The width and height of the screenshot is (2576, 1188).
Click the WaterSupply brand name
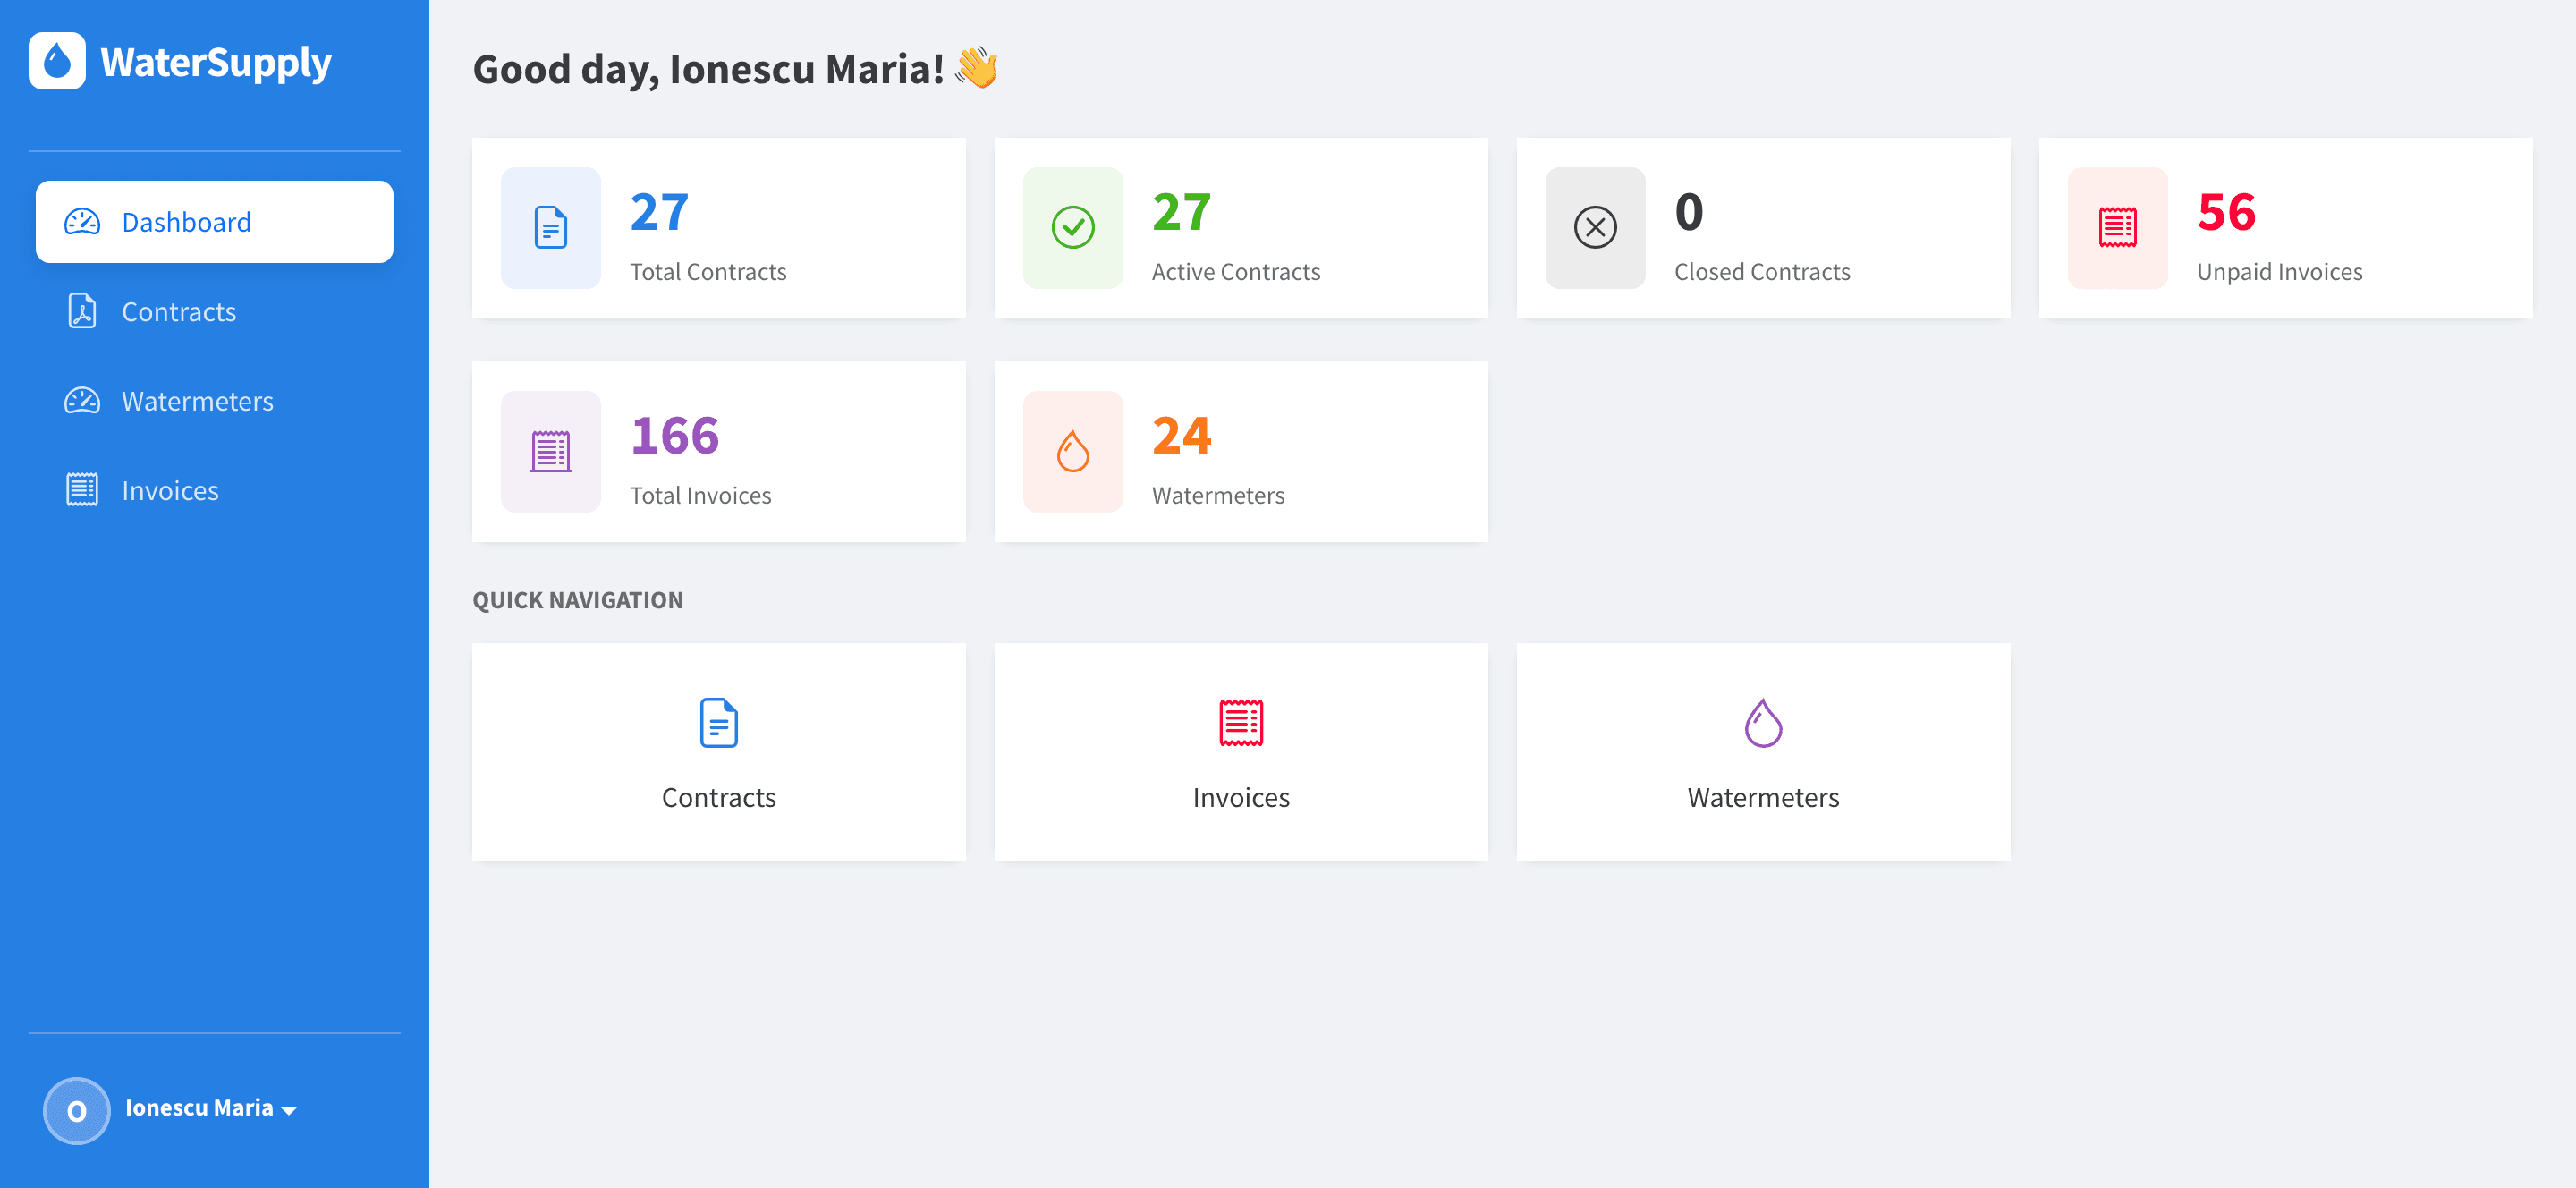[x=216, y=63]
